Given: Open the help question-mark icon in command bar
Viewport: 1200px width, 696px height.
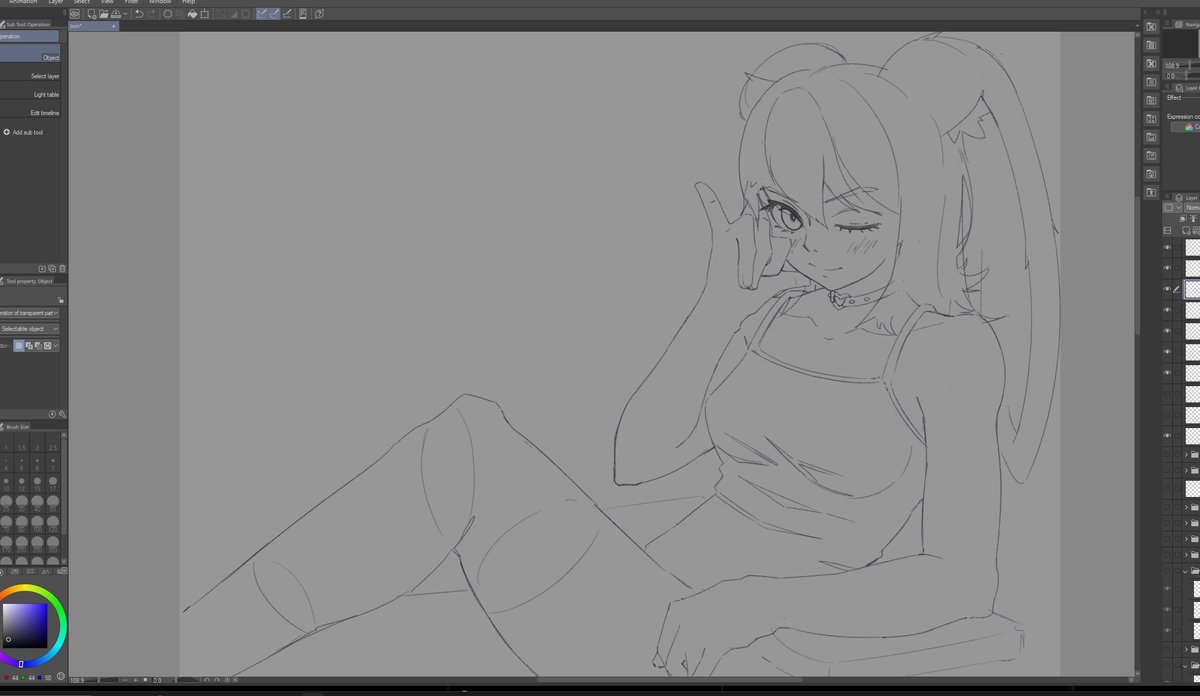Looking at the screenshot, I should [x=319, y=14].
